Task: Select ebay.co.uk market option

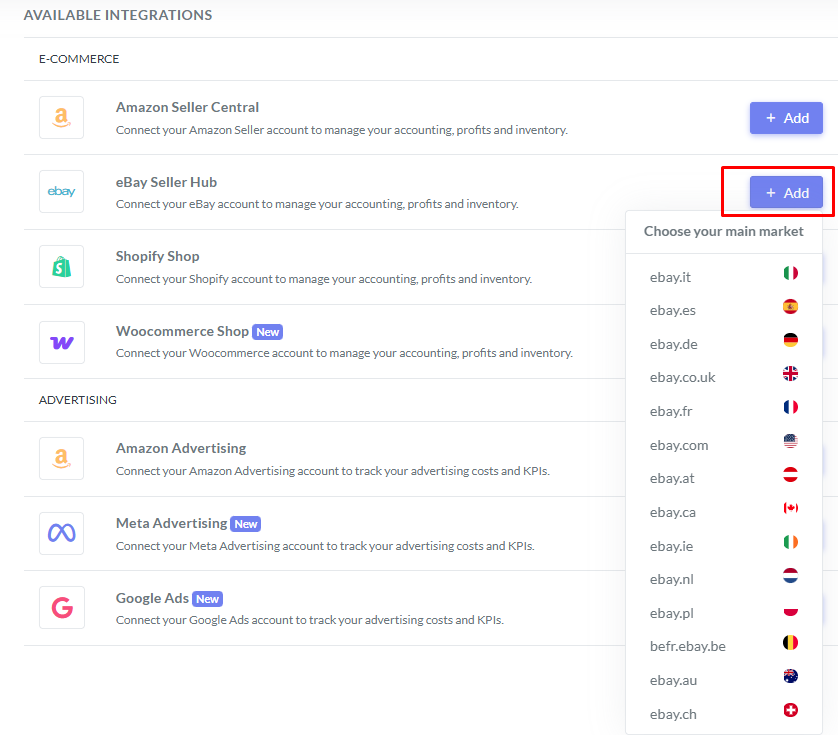Action: [682, 377]
